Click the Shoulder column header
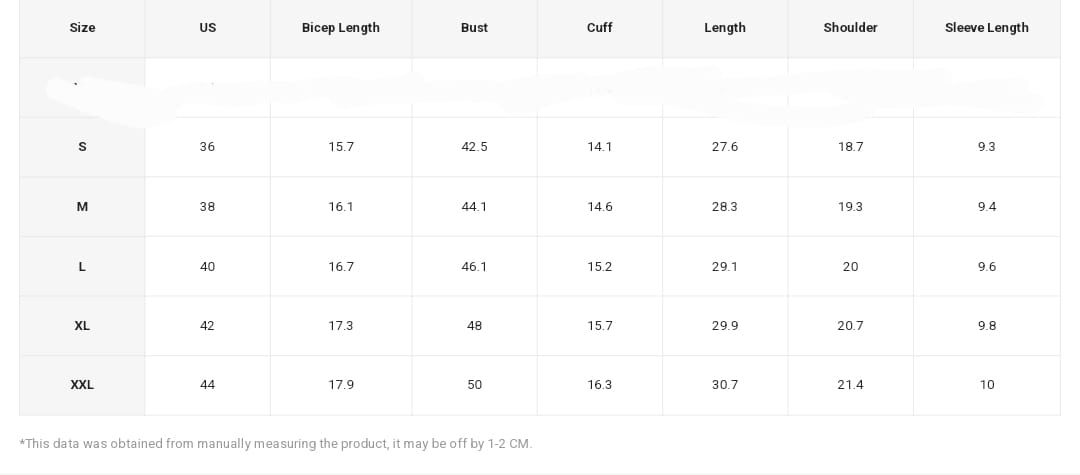The width and height of the screenshot is (1080, 475). [x=850, y=28]
